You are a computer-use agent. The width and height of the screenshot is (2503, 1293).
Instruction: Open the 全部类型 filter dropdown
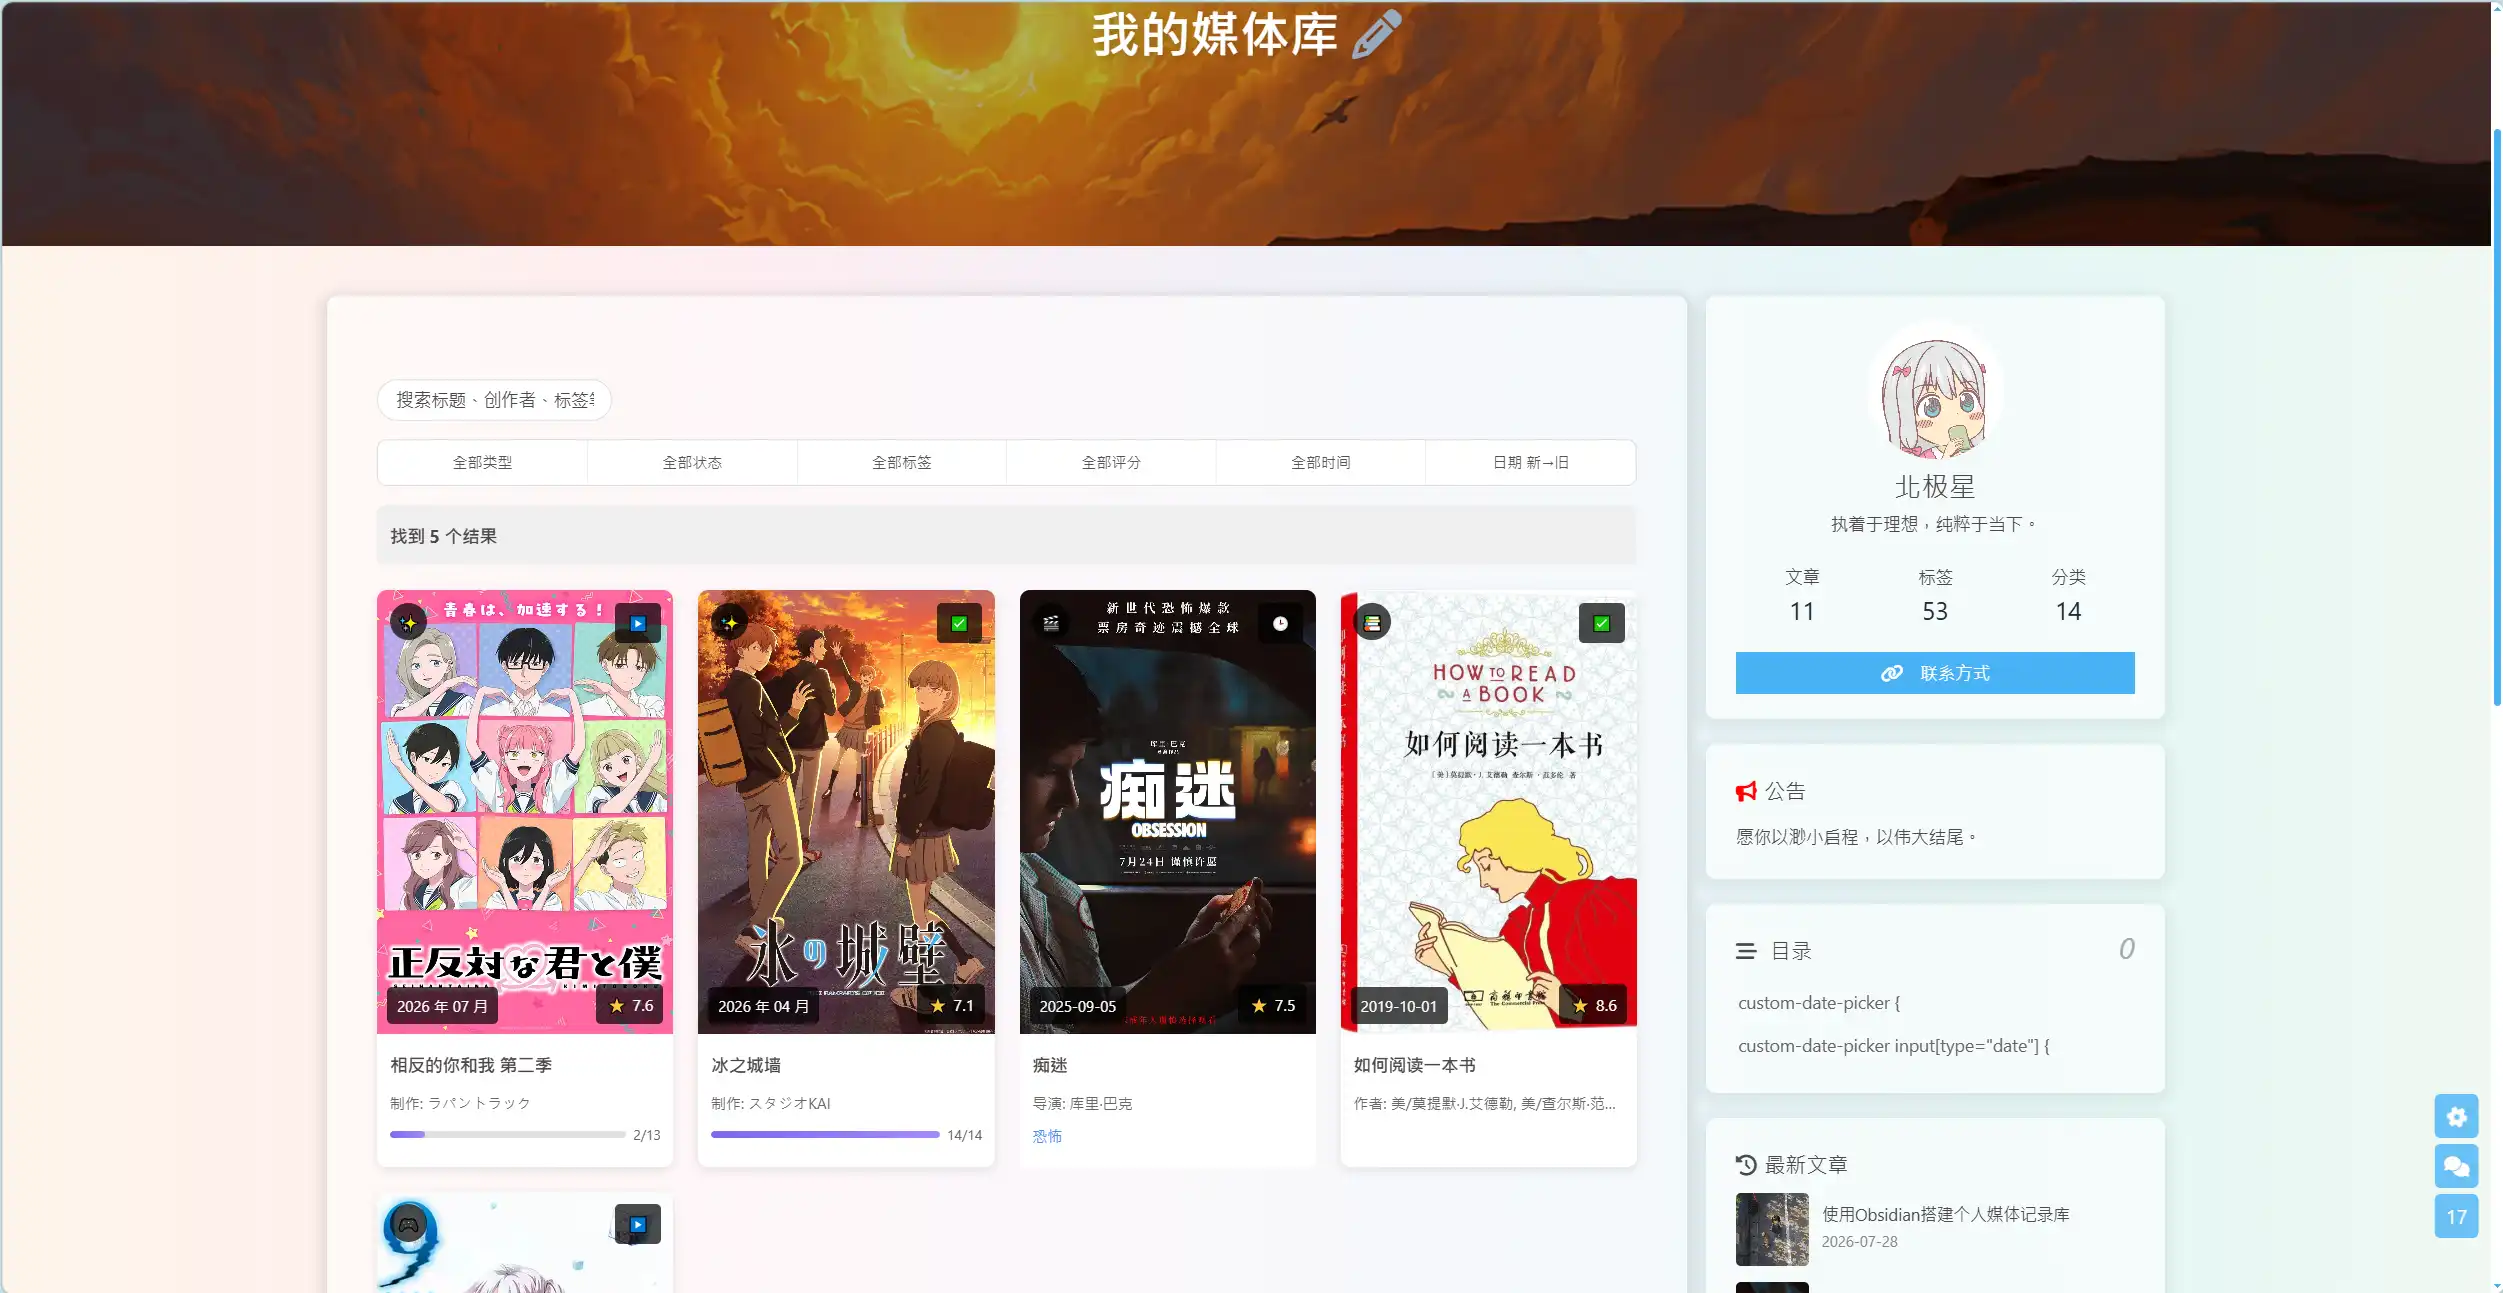tap(482, 462)
